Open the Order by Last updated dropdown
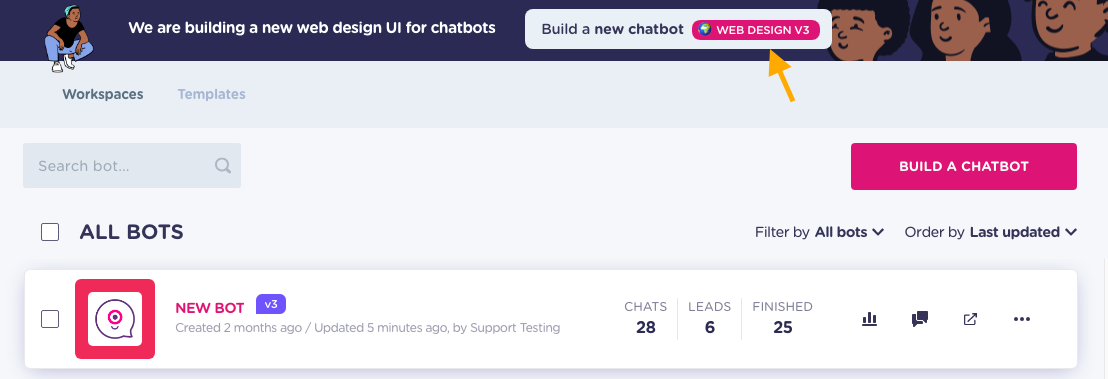This screenshot has width=1108, height=379. (x=990, y=232)
